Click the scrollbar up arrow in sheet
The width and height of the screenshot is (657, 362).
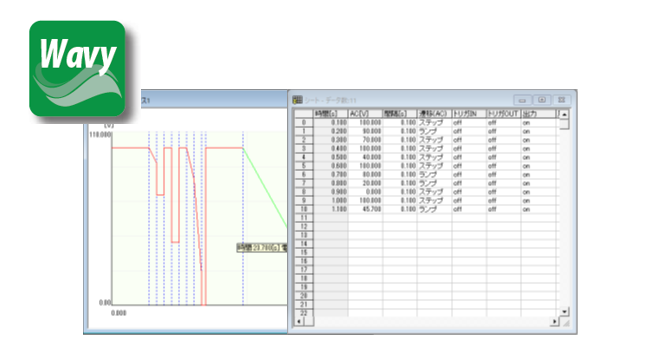(564, 114)
